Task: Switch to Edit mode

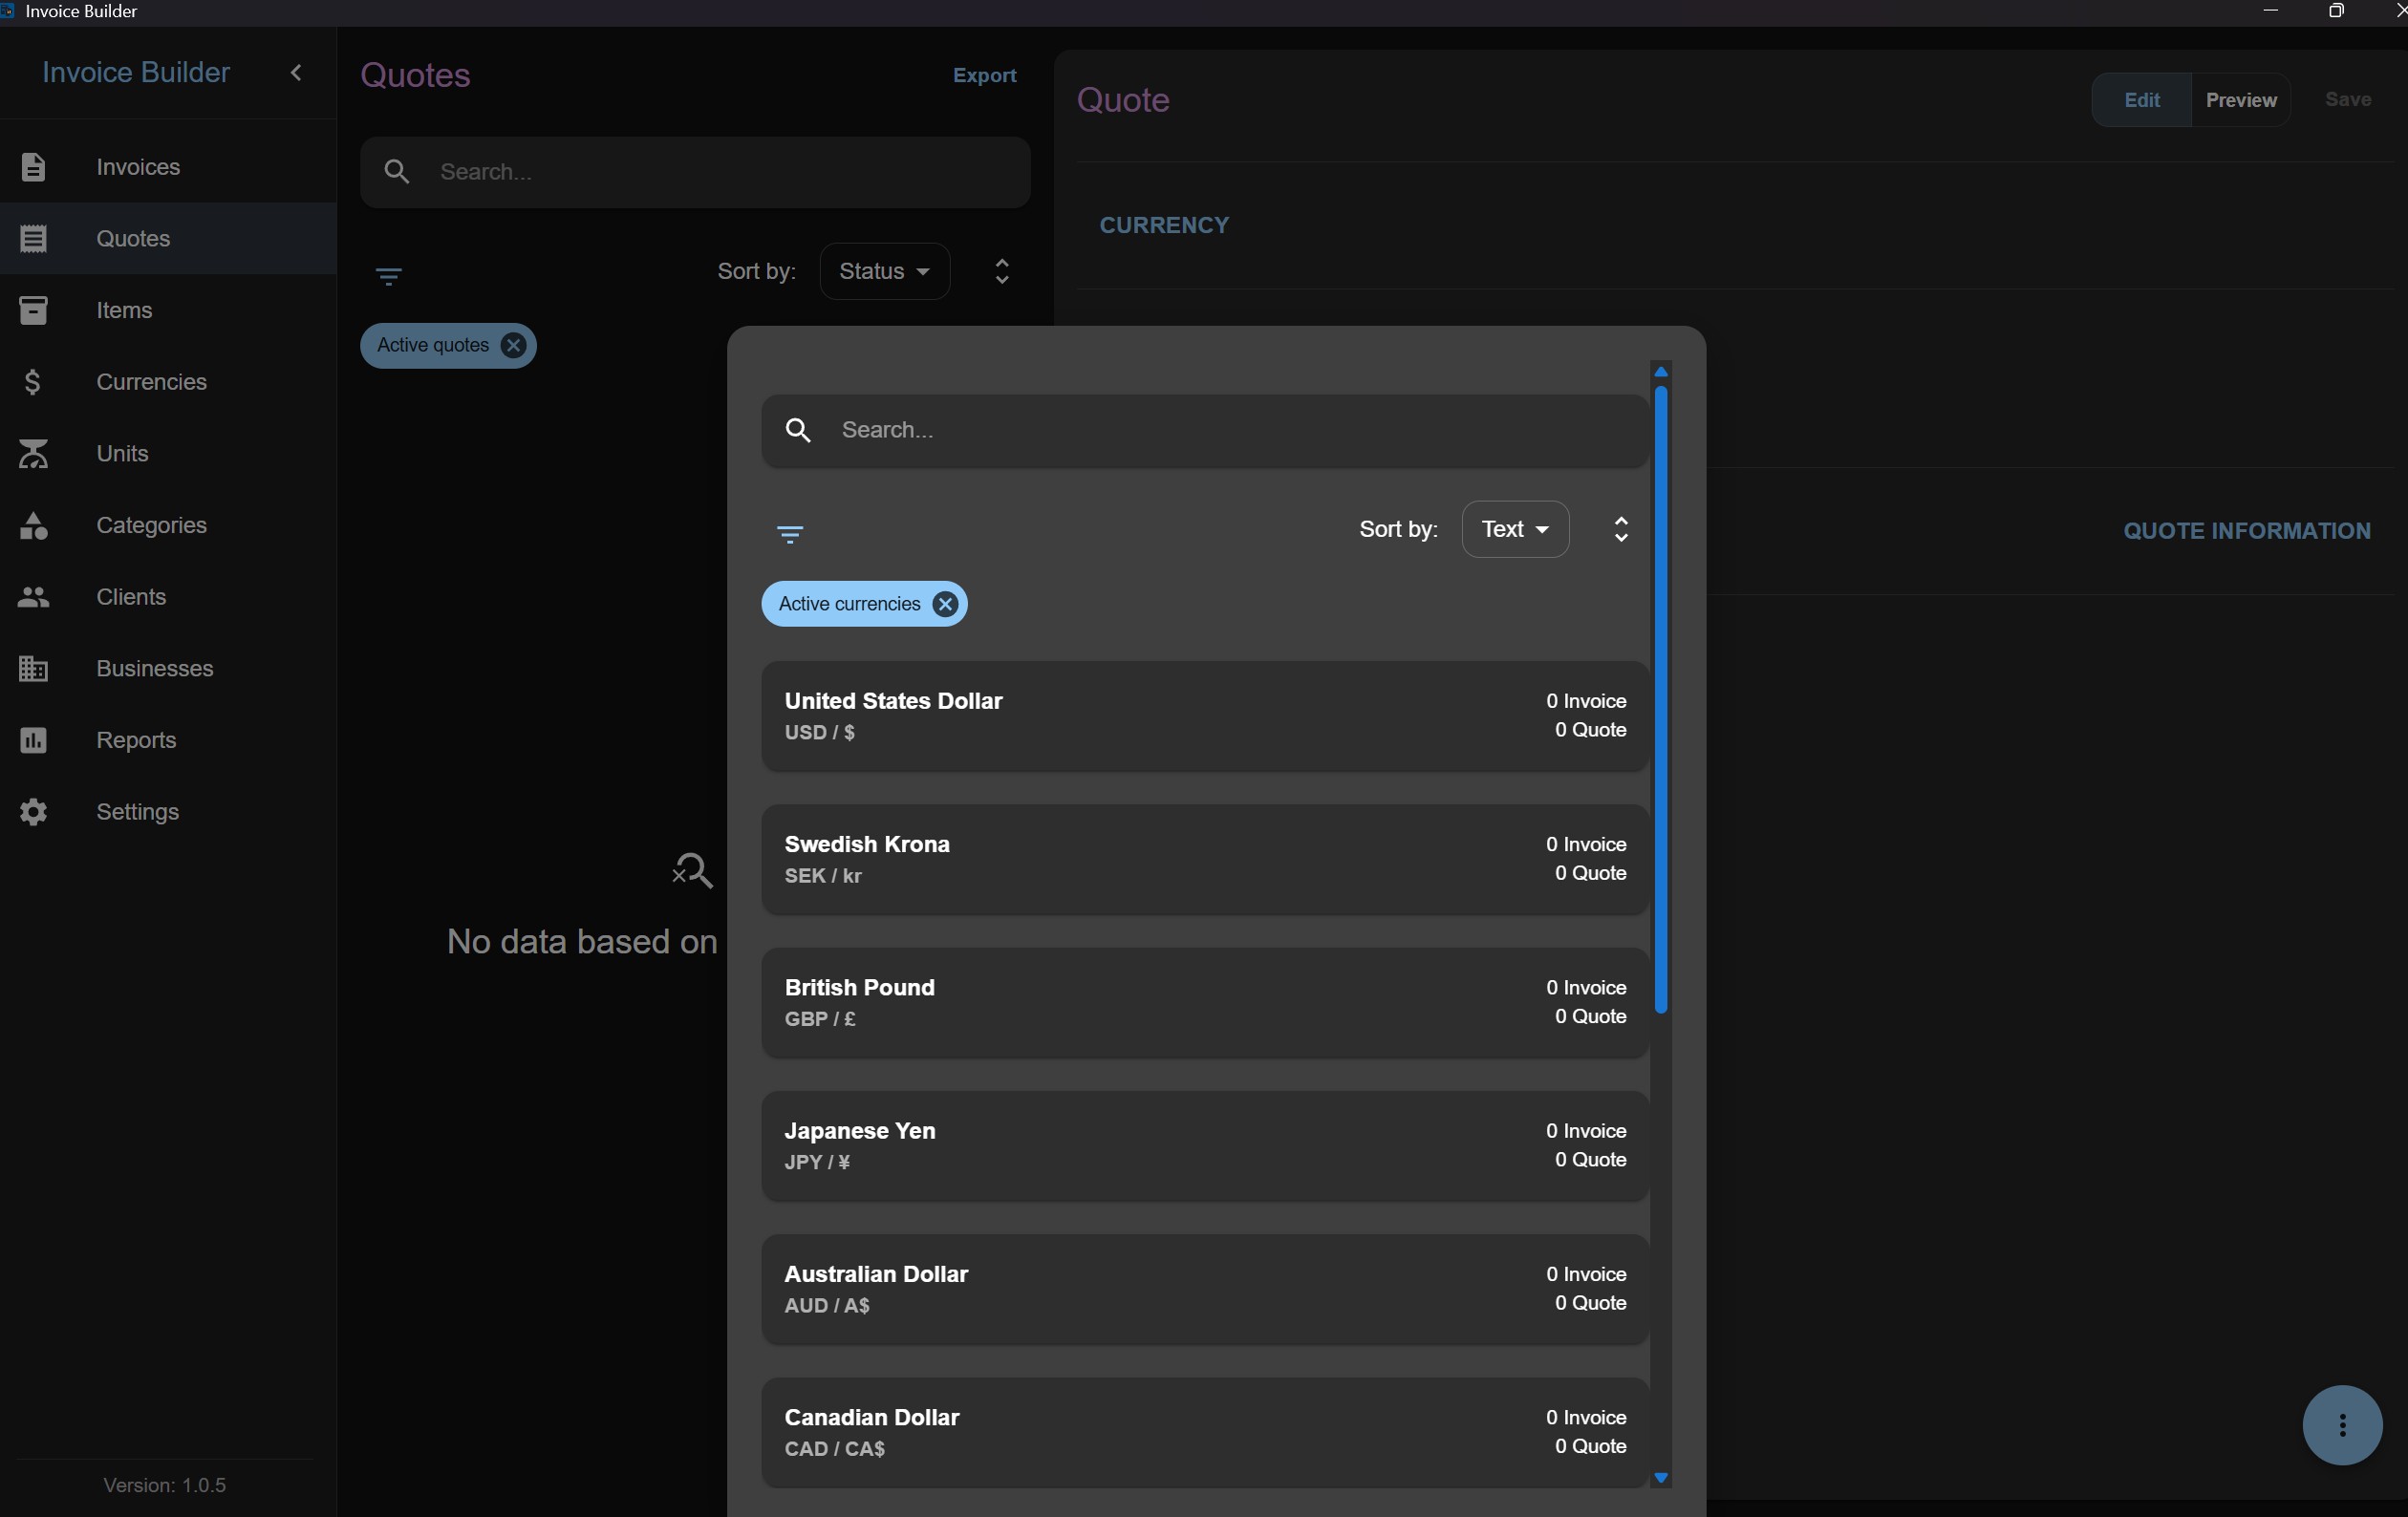Action: tap(2141, 100)
